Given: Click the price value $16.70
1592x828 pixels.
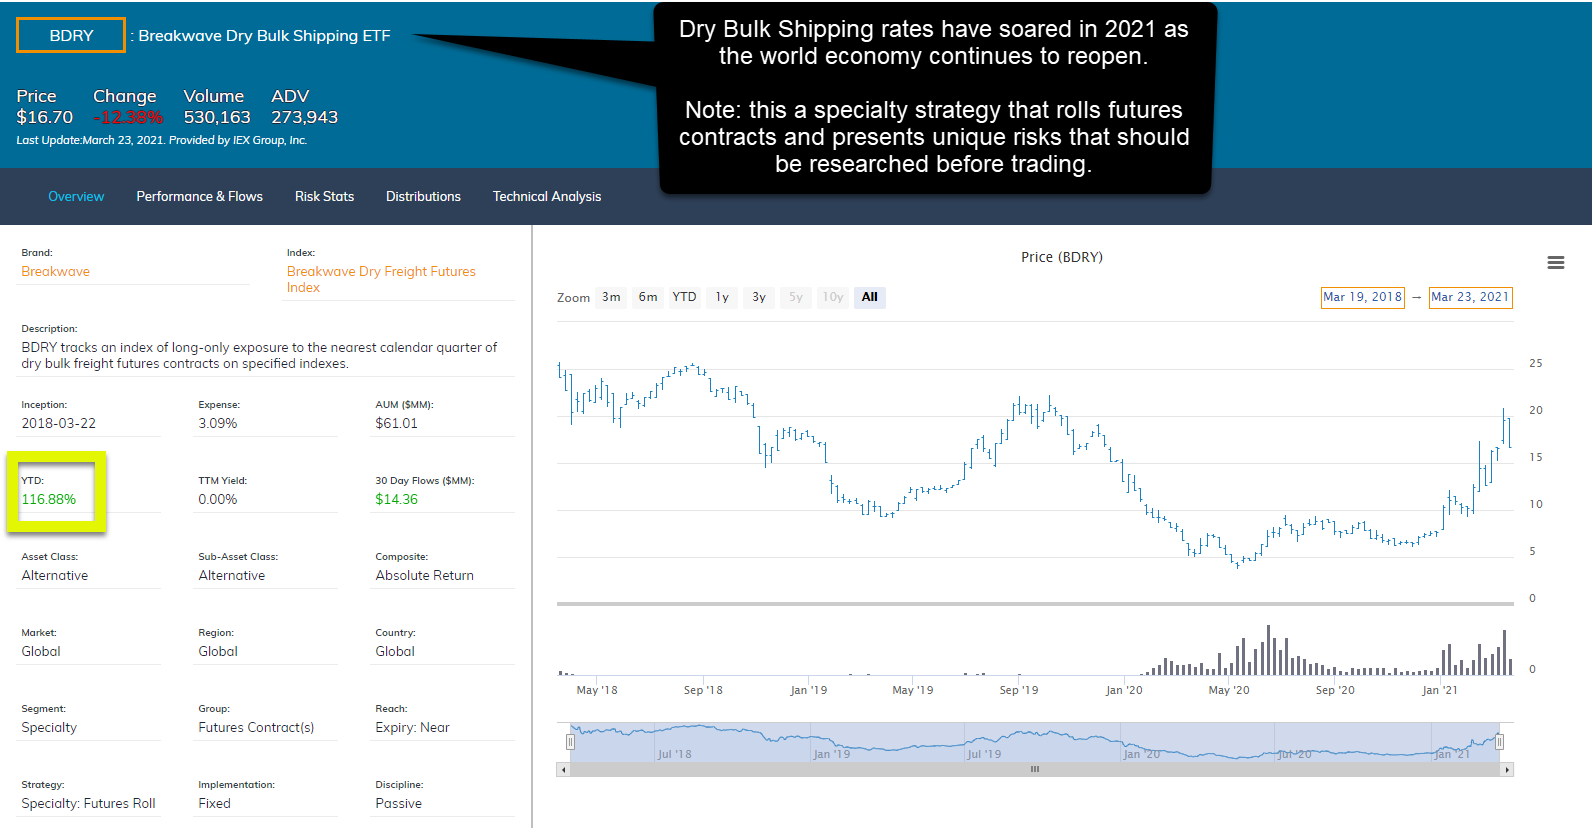Looking at the screenshot, I should (x=45, y=117).
